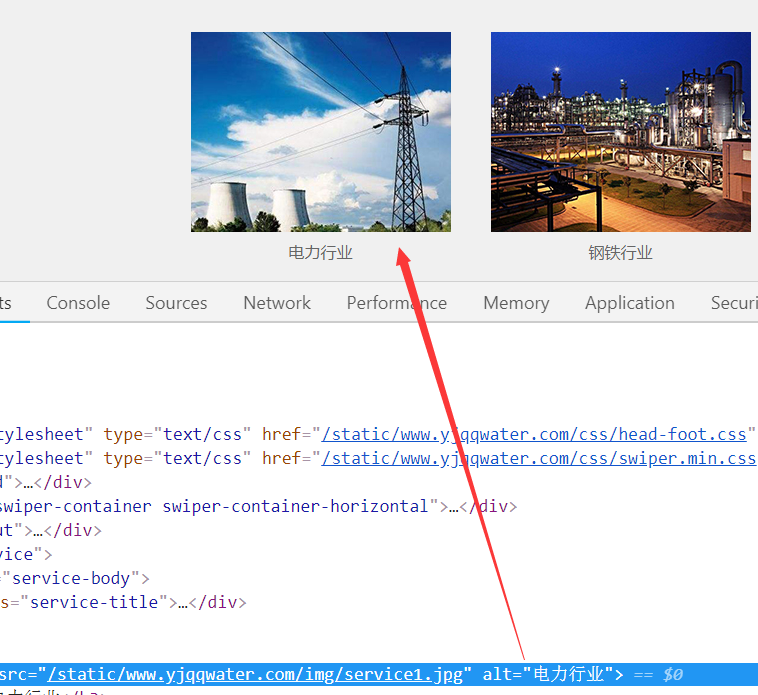Follow the service1.jpg image source link
The width and height of the screenshot is (758, 695).
255,674
